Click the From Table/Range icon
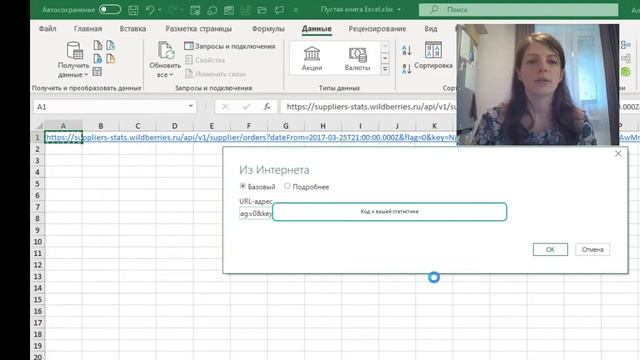 [97, 72]
